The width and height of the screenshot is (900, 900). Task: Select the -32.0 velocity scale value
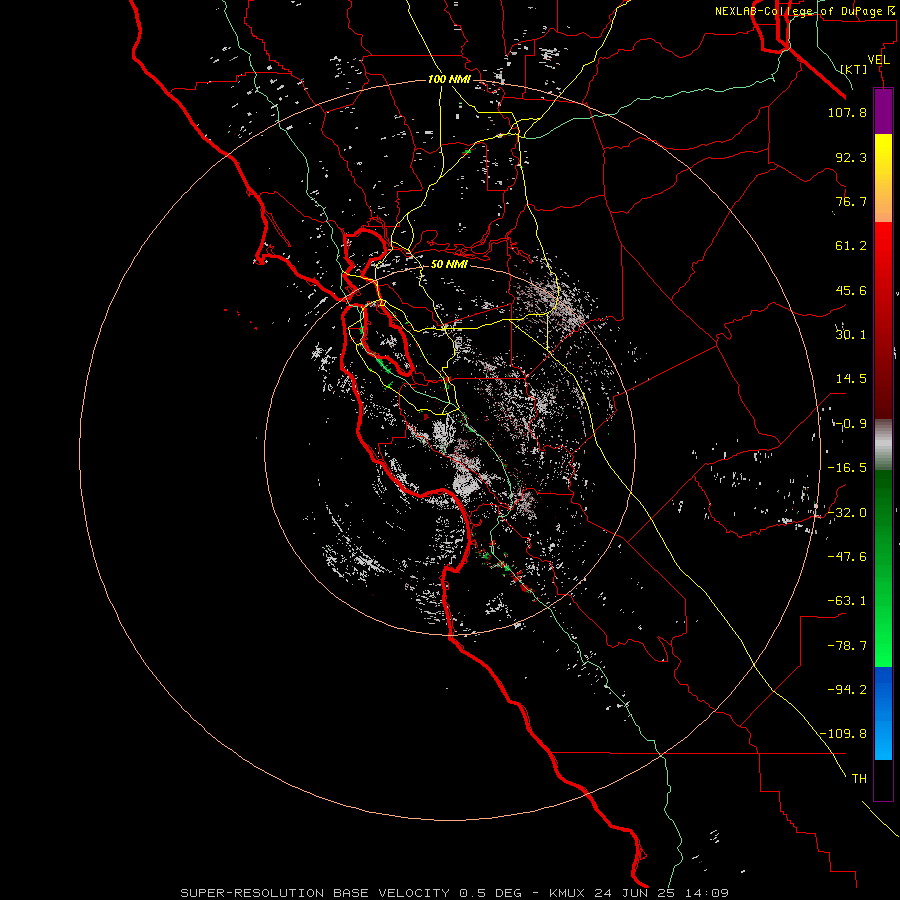847,513
